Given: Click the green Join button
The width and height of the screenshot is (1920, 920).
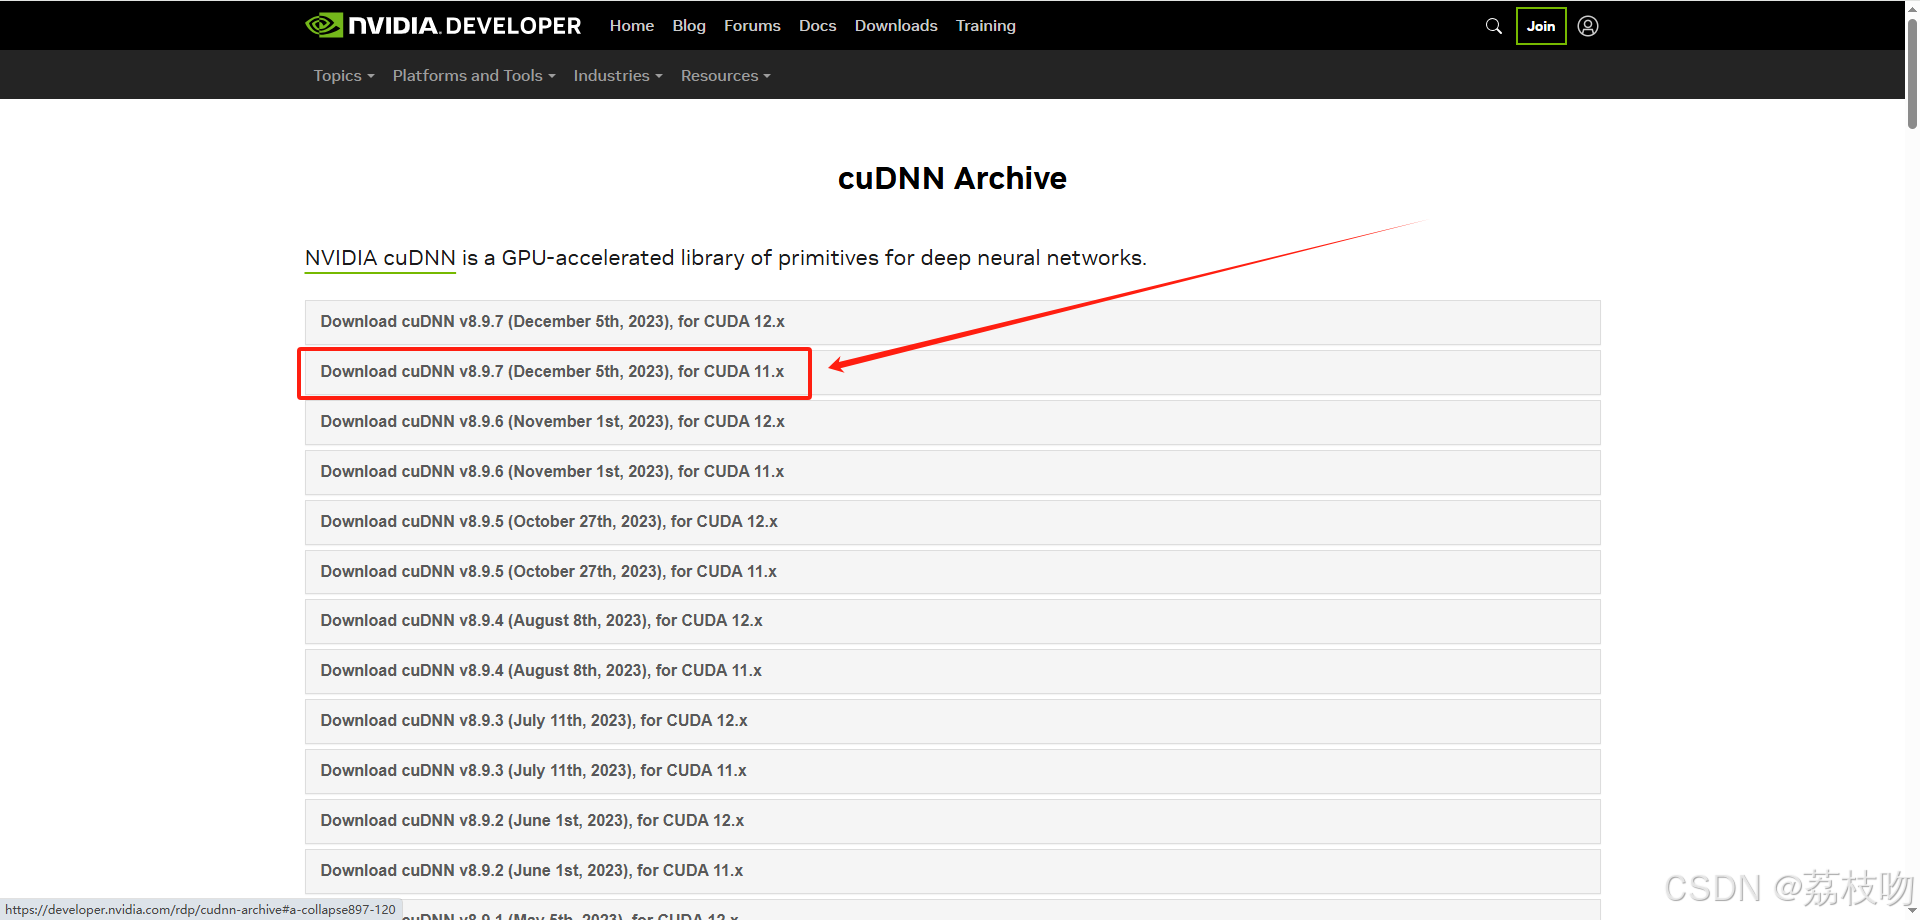Looking at the screenshot, I should (x=1541, y=26).
